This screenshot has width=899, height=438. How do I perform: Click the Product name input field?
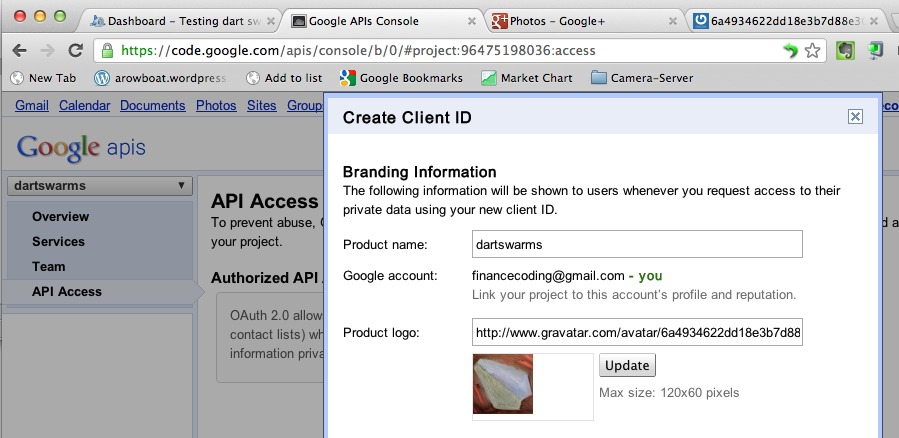pos(637,244)
